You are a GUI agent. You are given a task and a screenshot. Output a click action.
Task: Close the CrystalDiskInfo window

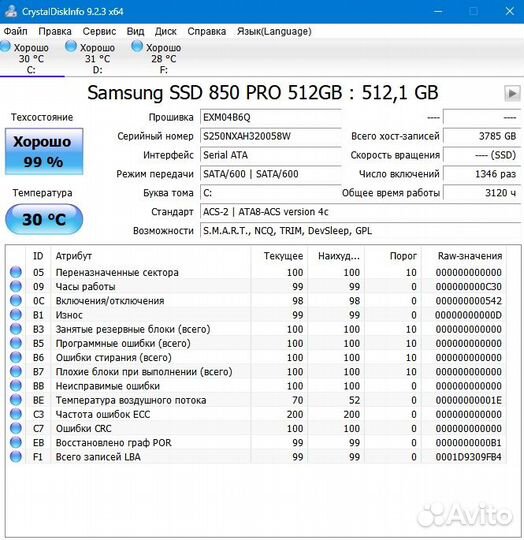(510, 11)
